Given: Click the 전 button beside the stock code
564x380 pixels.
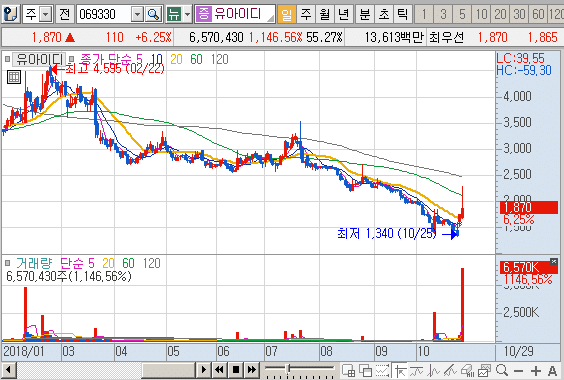Looking at the screenshot, I should coord(65,14).
